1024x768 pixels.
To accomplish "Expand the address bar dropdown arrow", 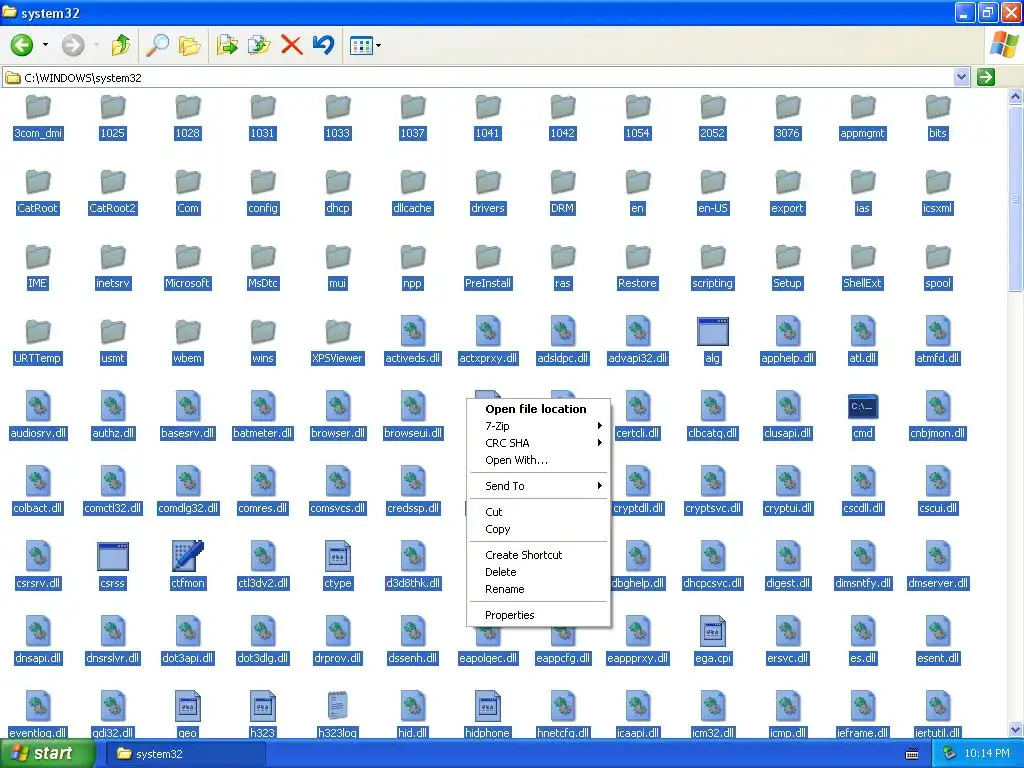I will 961,77.
